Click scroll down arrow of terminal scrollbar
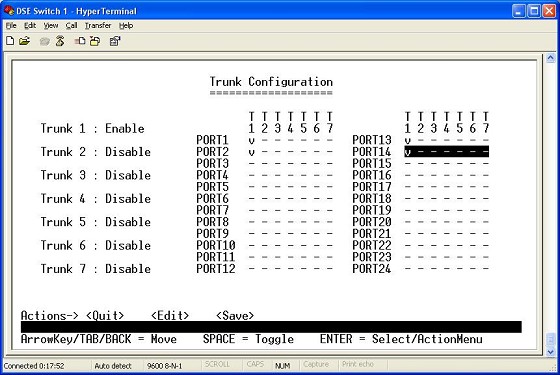Screen dimensions: 560x375 [551, 352]
